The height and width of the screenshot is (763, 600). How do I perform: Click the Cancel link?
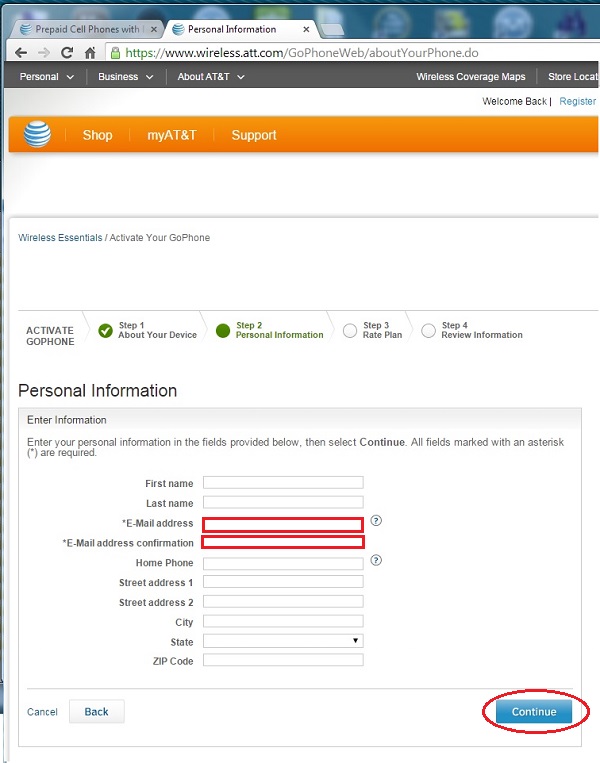pyautogui.click(x=42, y=712)
